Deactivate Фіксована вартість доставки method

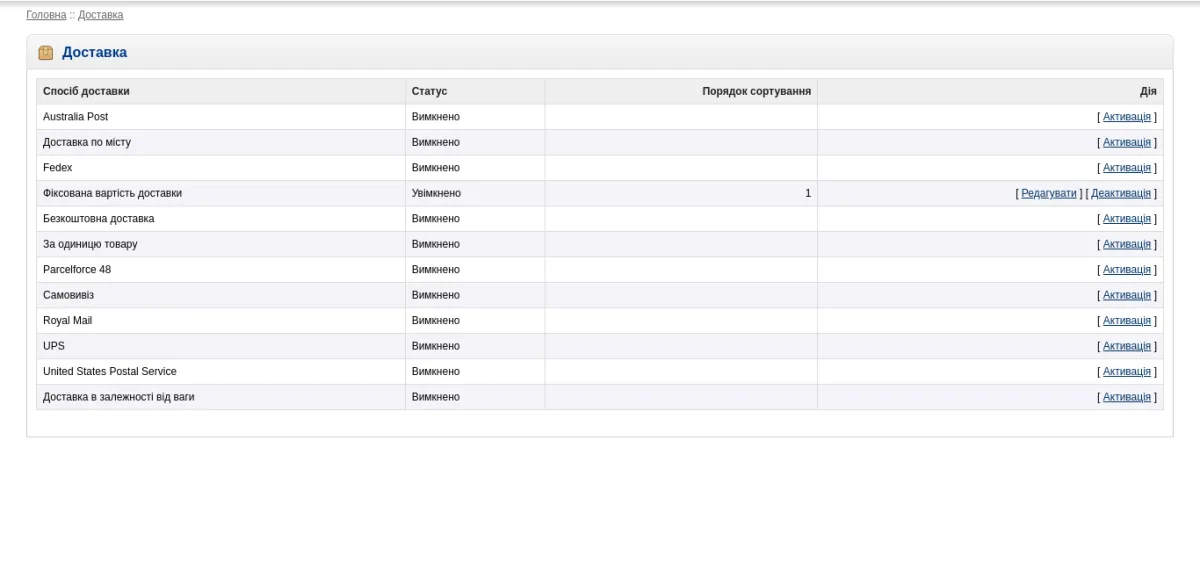point(1121,193)
